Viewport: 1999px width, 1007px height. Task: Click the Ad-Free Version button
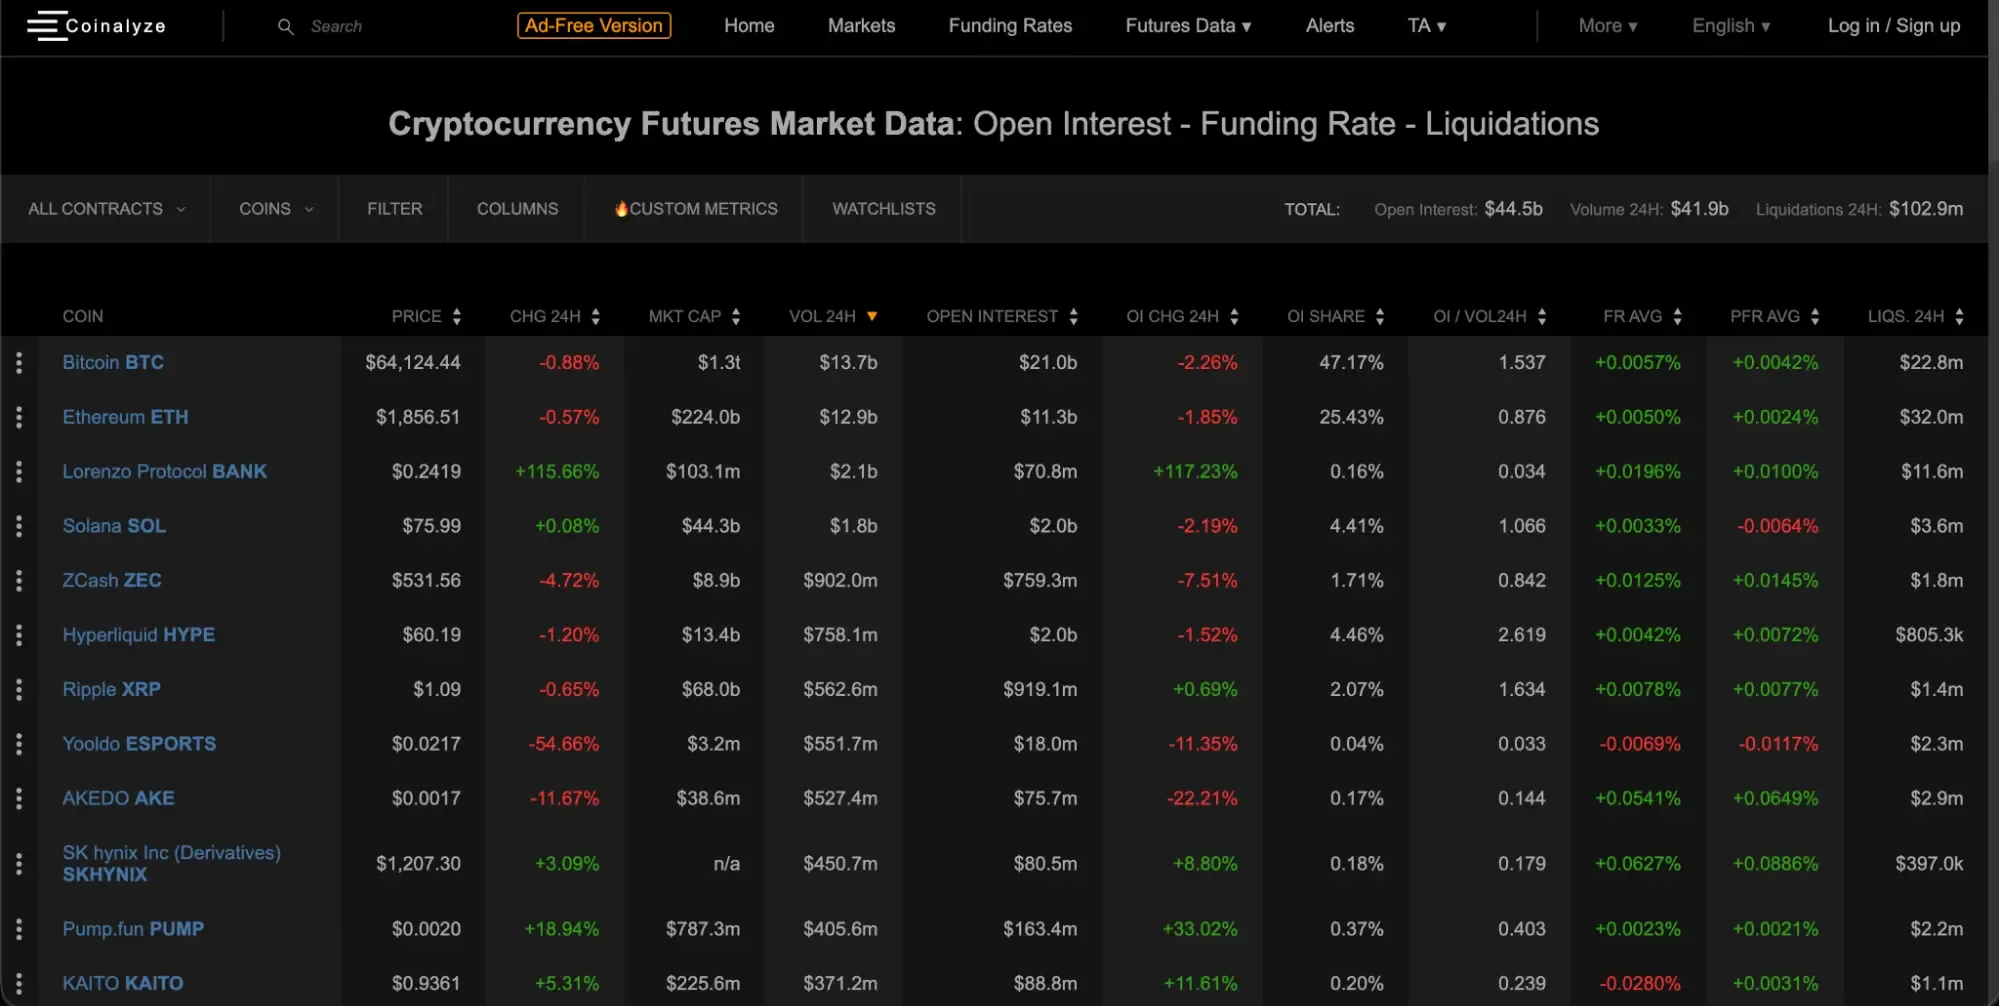594,26
